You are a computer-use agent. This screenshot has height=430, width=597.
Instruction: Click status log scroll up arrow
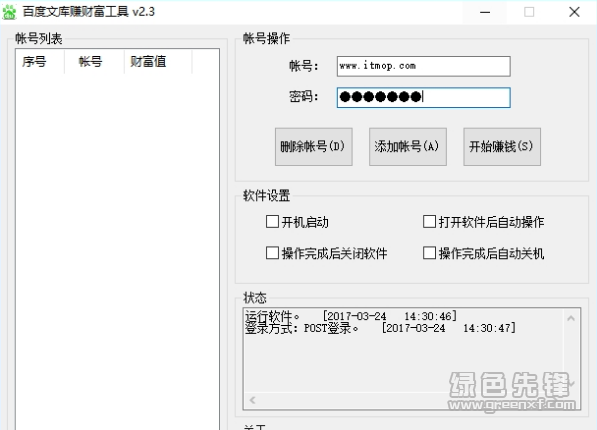(x=571, y=318)
